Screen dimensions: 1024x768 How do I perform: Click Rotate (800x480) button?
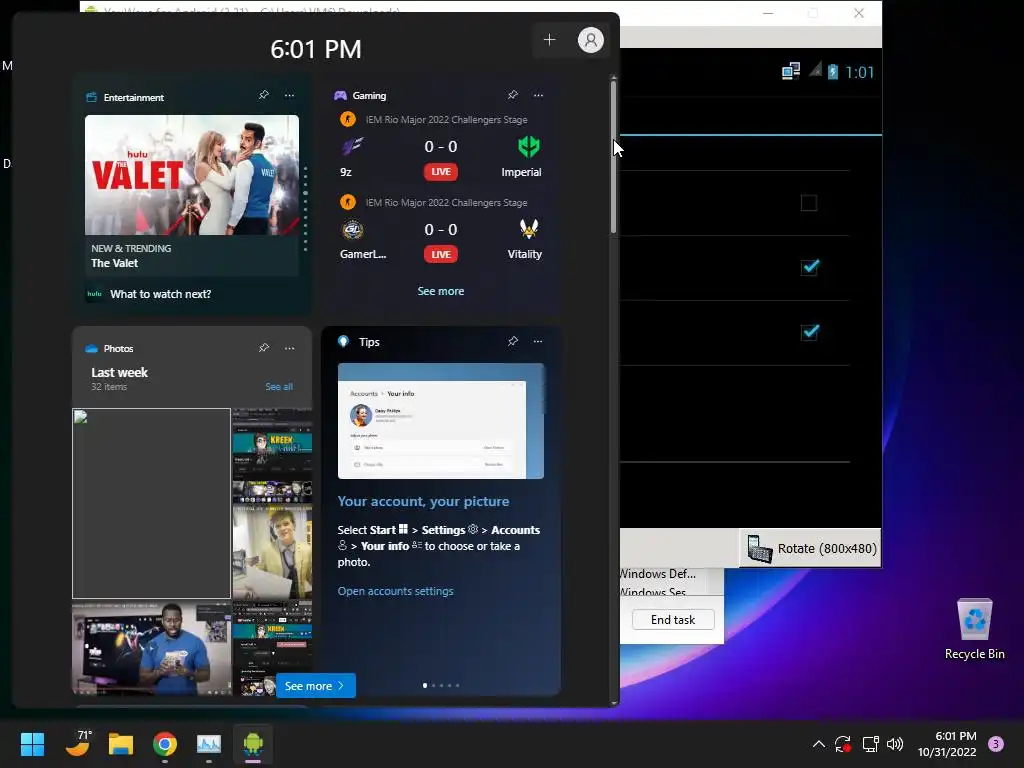coord(810,549)
